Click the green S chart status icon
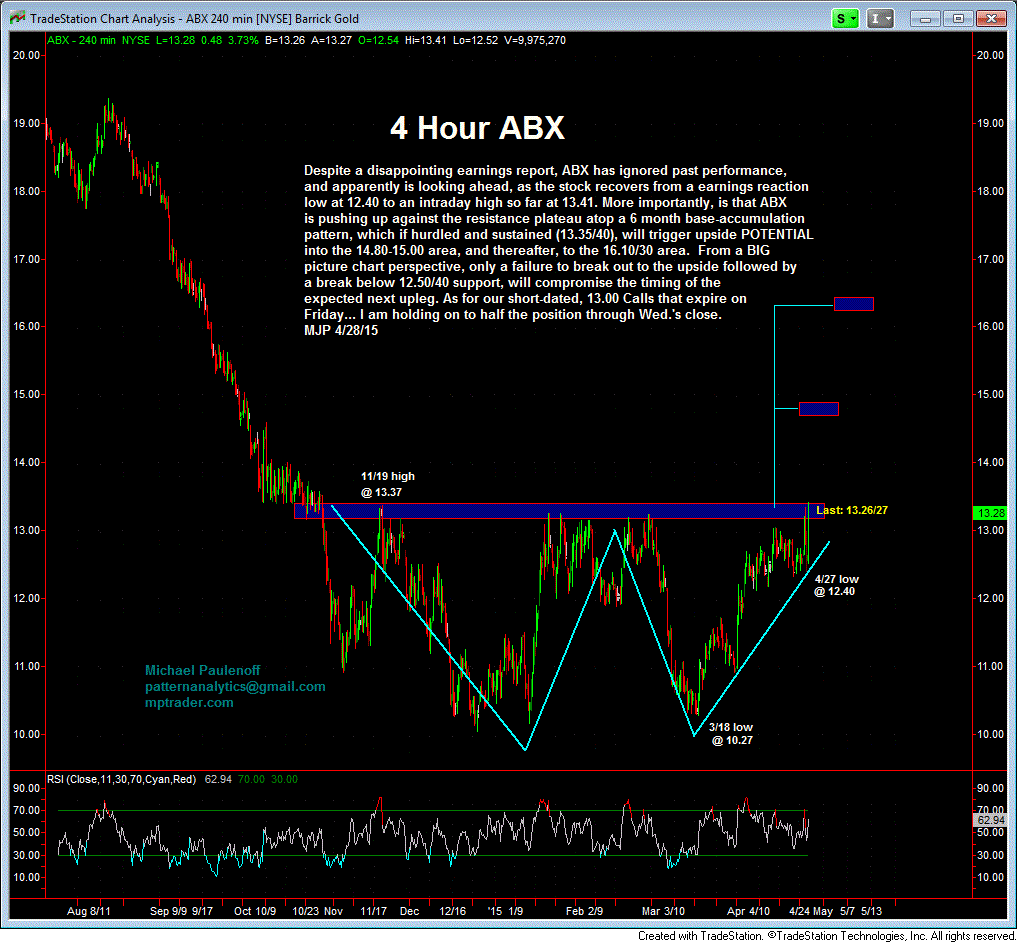The height and width of the screenshot is (942, 1017). click(x=843, y=17)
